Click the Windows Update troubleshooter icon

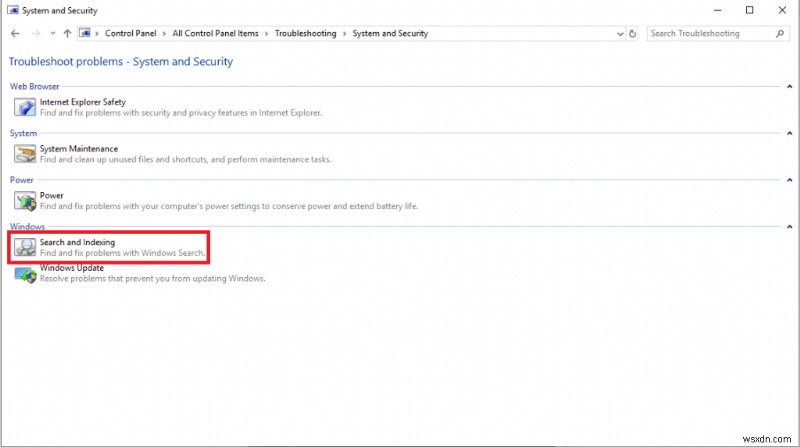point(25,275)
